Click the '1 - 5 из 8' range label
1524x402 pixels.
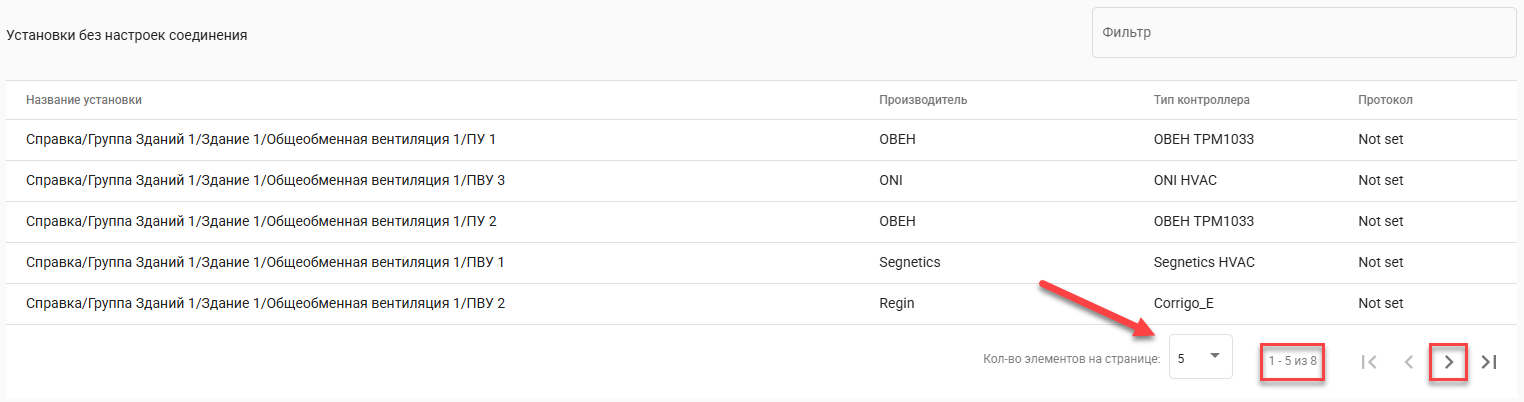pyautogui.click(x=1292, y=360)
